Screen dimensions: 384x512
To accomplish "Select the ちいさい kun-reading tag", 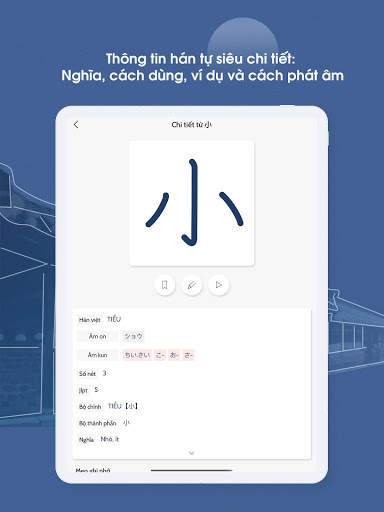I will (x=137, y=355).
